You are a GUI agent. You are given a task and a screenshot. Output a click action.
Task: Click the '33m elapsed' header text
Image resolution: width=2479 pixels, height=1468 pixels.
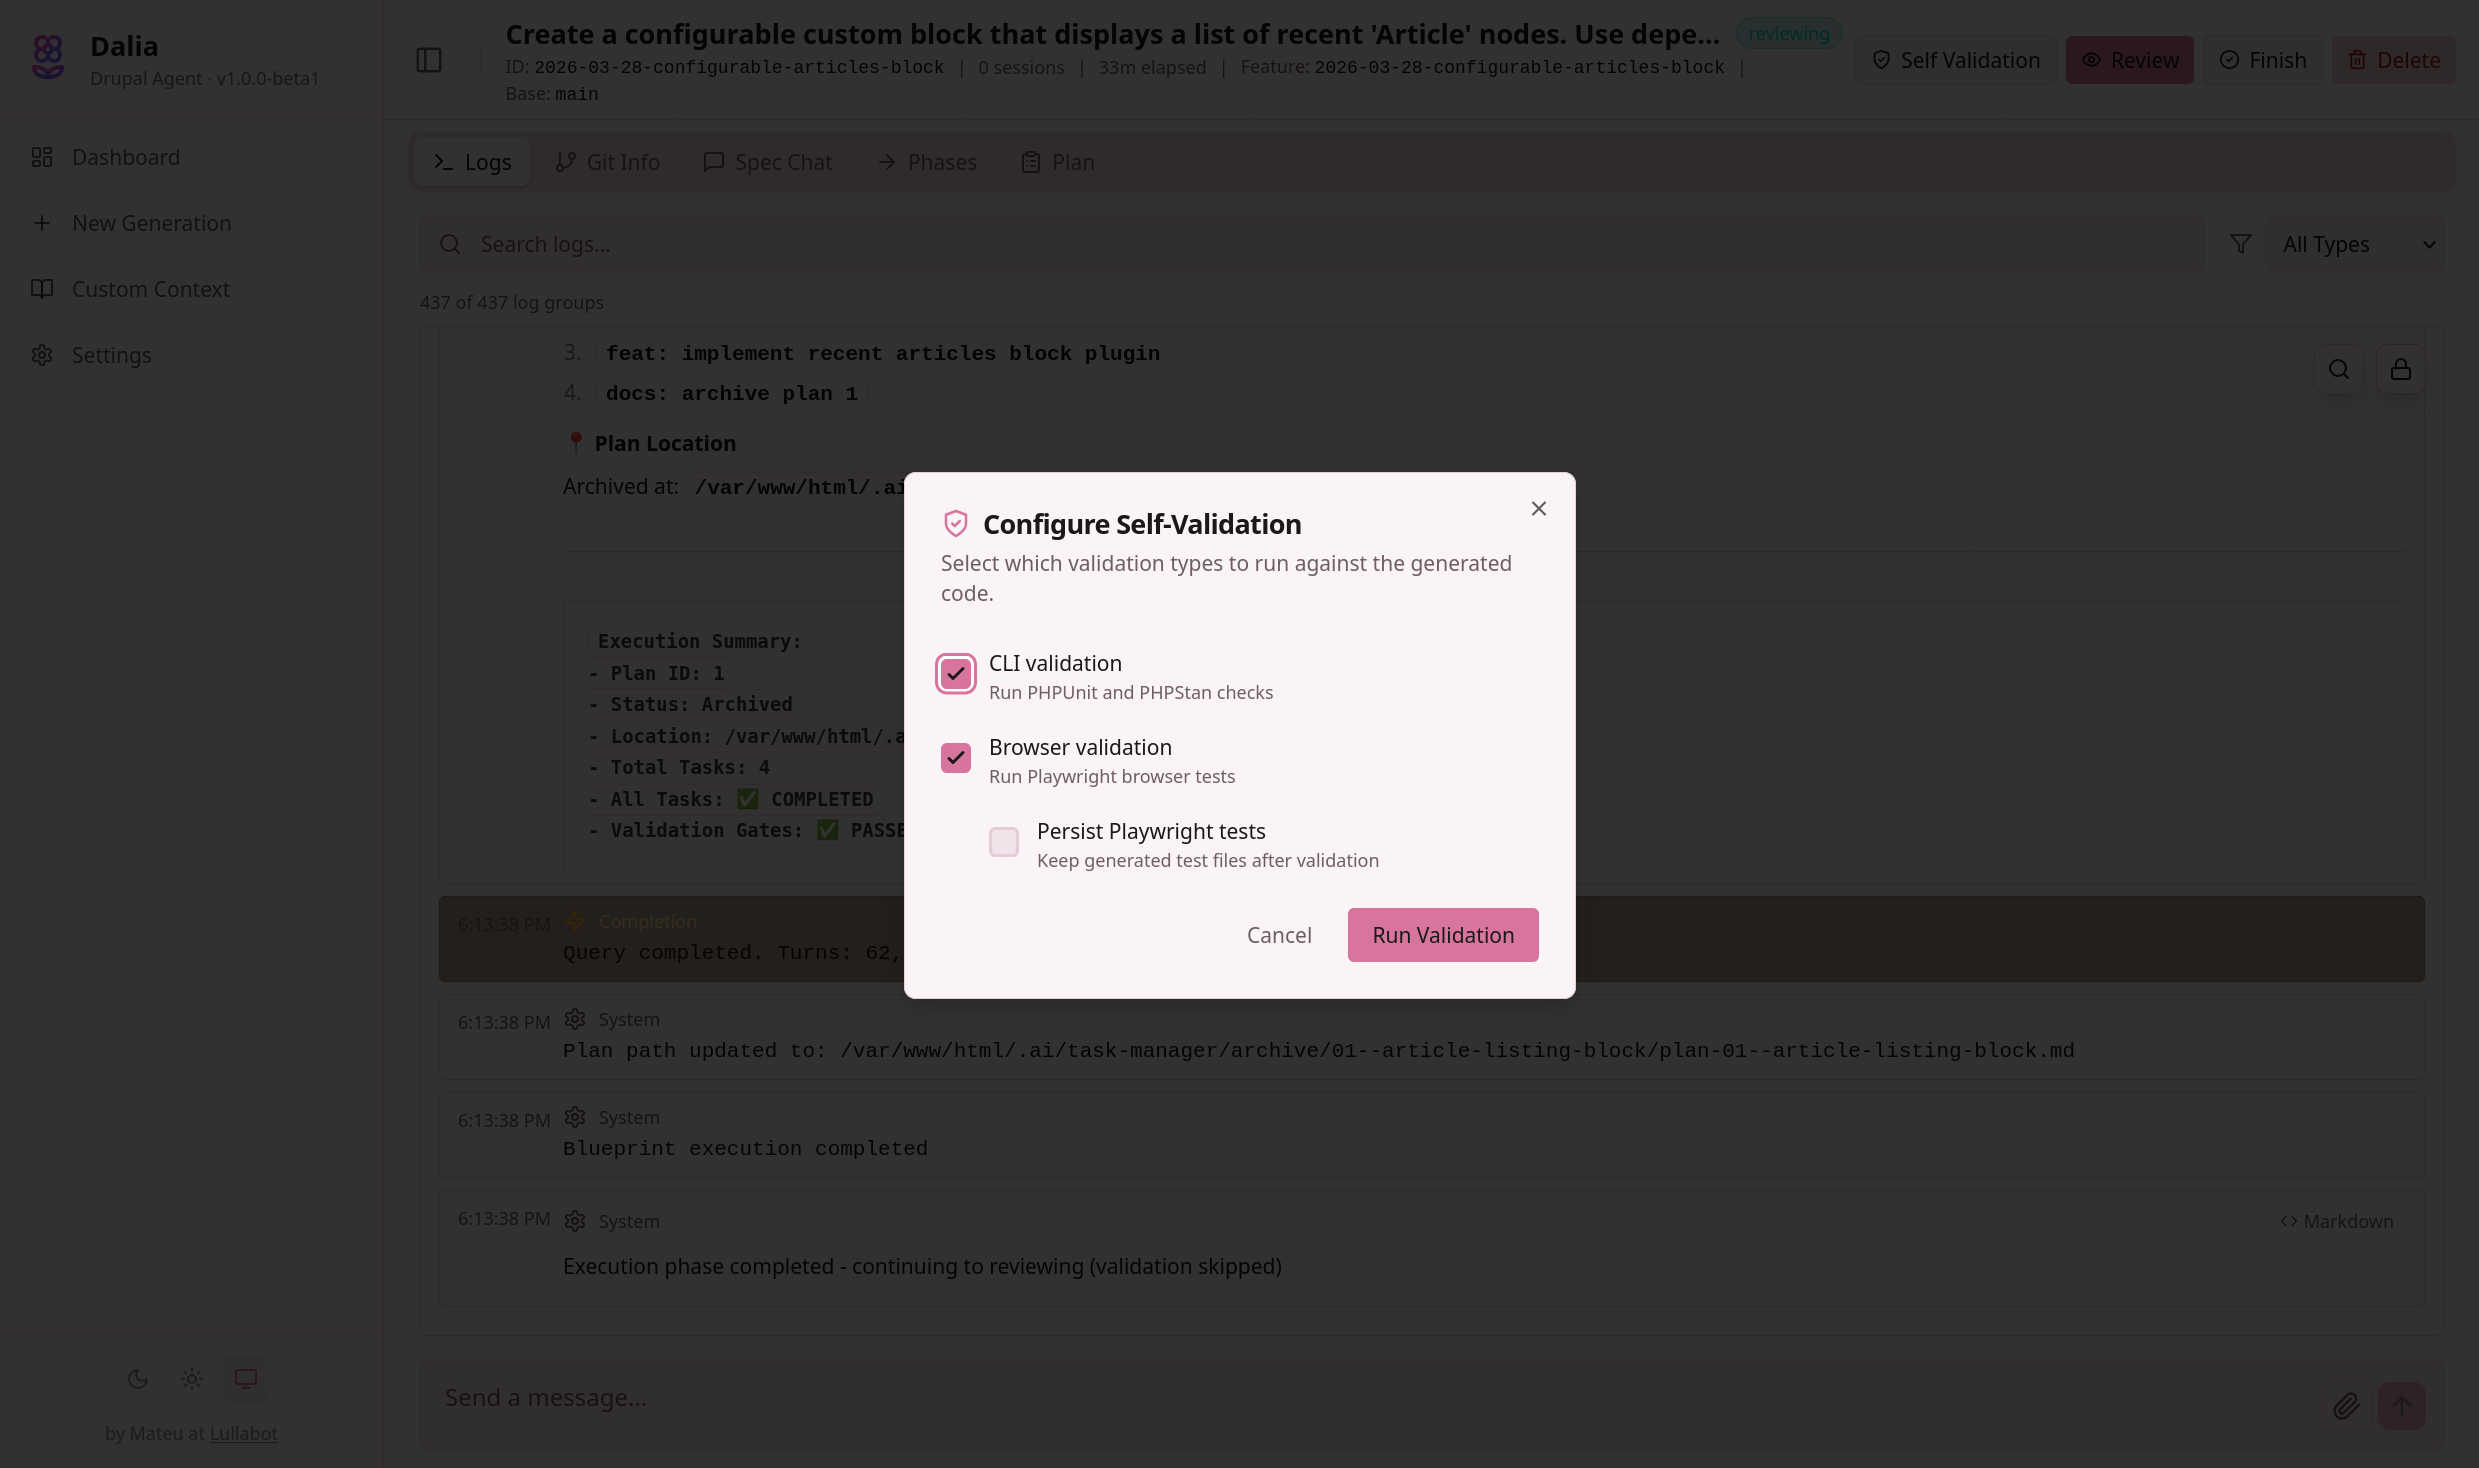(x=1152, y=67)
